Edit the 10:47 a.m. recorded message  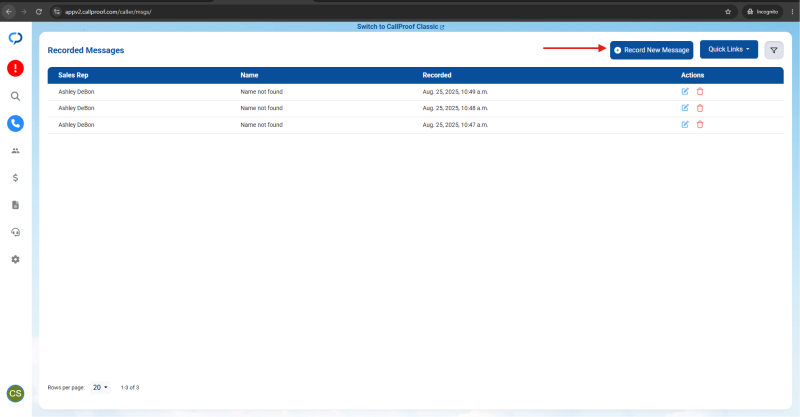(685, 124)
